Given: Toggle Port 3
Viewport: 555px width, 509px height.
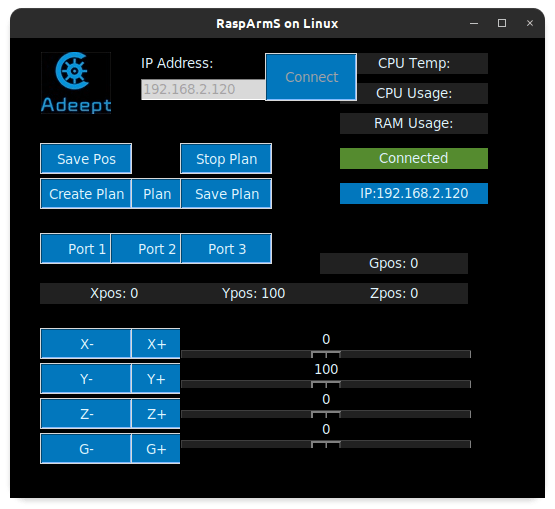Looking at the screenshot, I should [227, 248].
